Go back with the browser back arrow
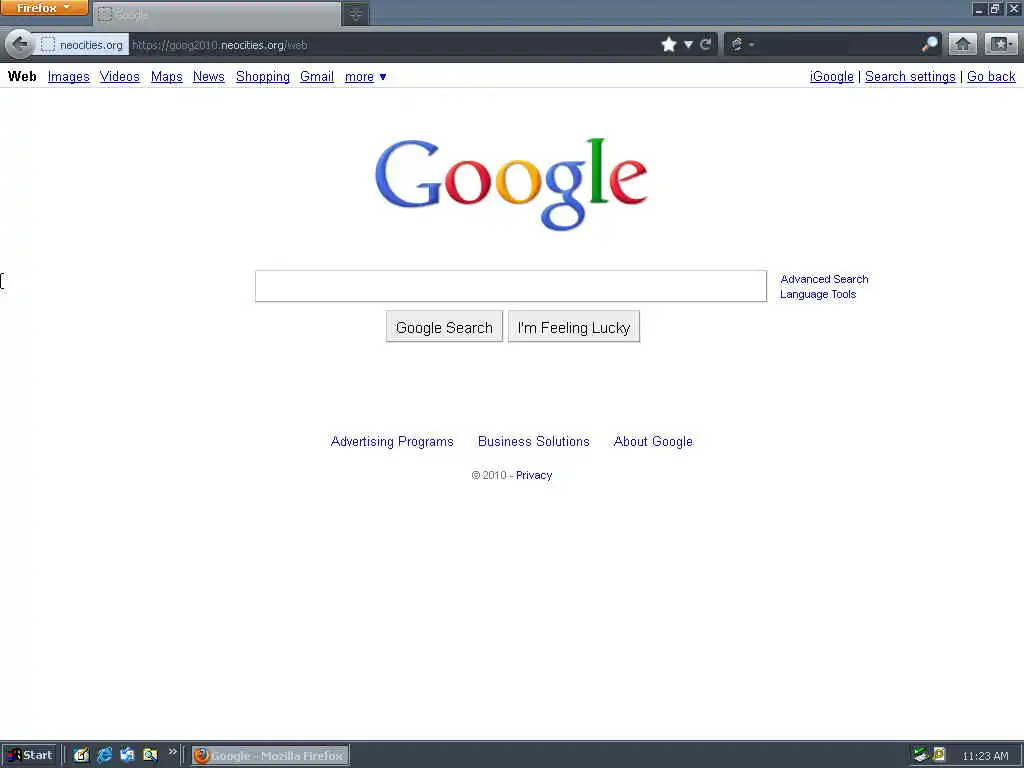The image size is (1024, 768). tap(20, 44)
